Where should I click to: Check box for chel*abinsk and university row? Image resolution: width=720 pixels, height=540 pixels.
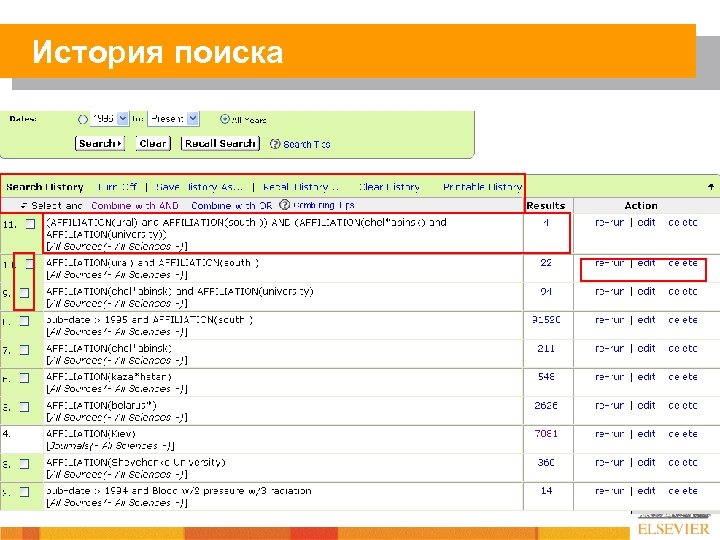click(x=24, y=292)
